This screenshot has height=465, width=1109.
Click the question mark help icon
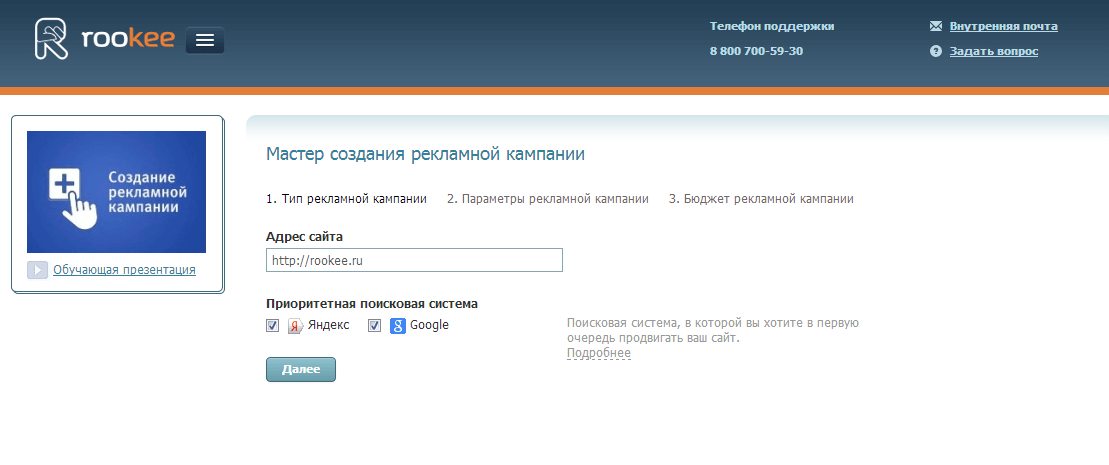(x=936, y=51)
